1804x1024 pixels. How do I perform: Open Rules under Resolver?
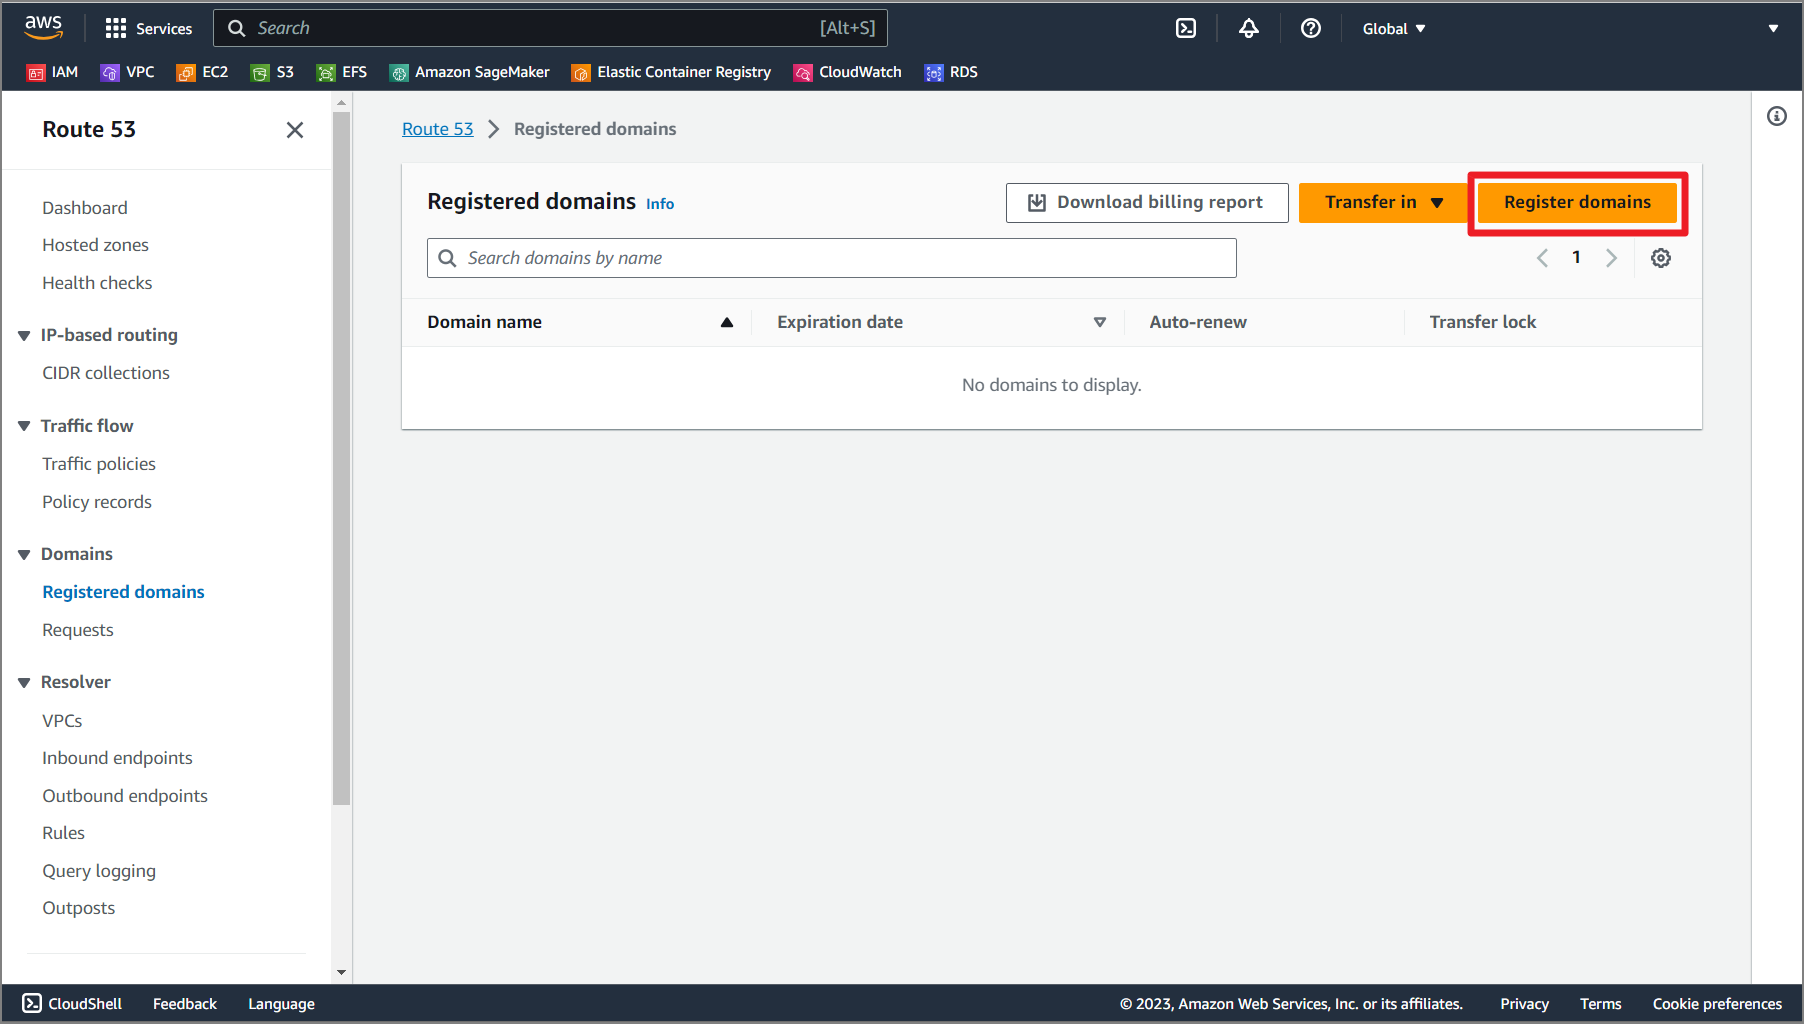63,833
